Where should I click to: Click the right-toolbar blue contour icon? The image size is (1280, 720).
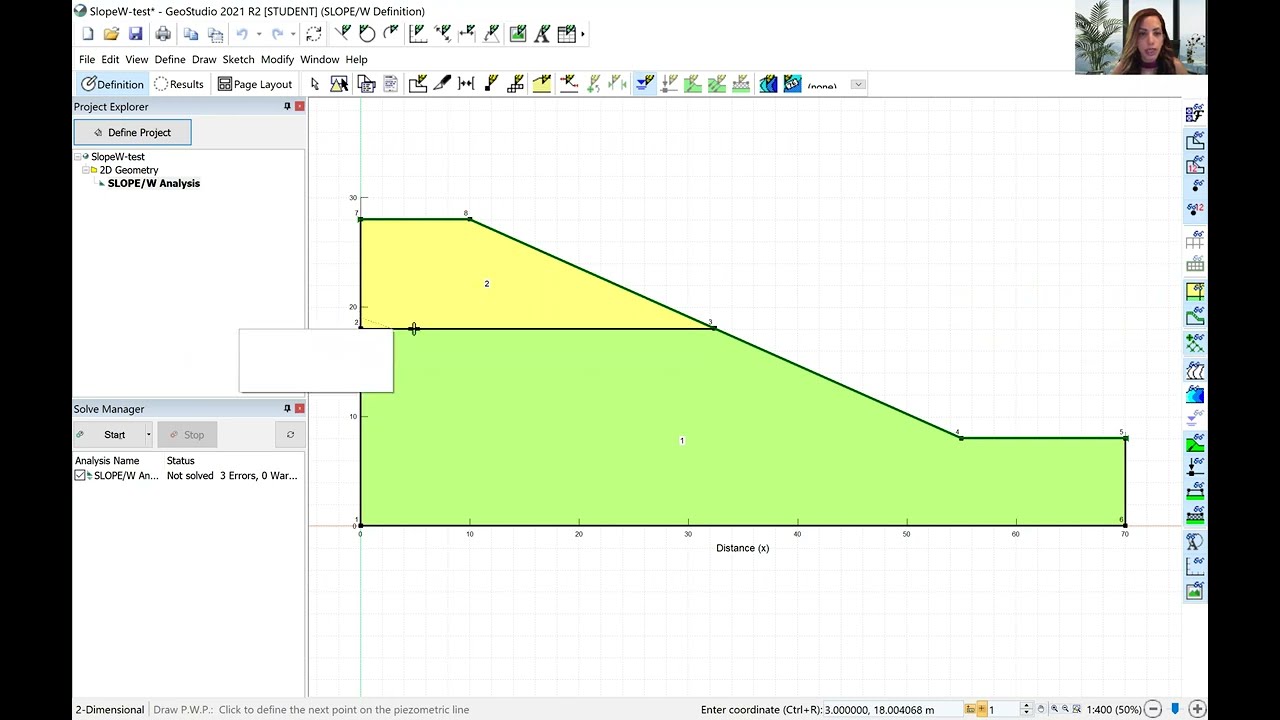(1194, 394)
